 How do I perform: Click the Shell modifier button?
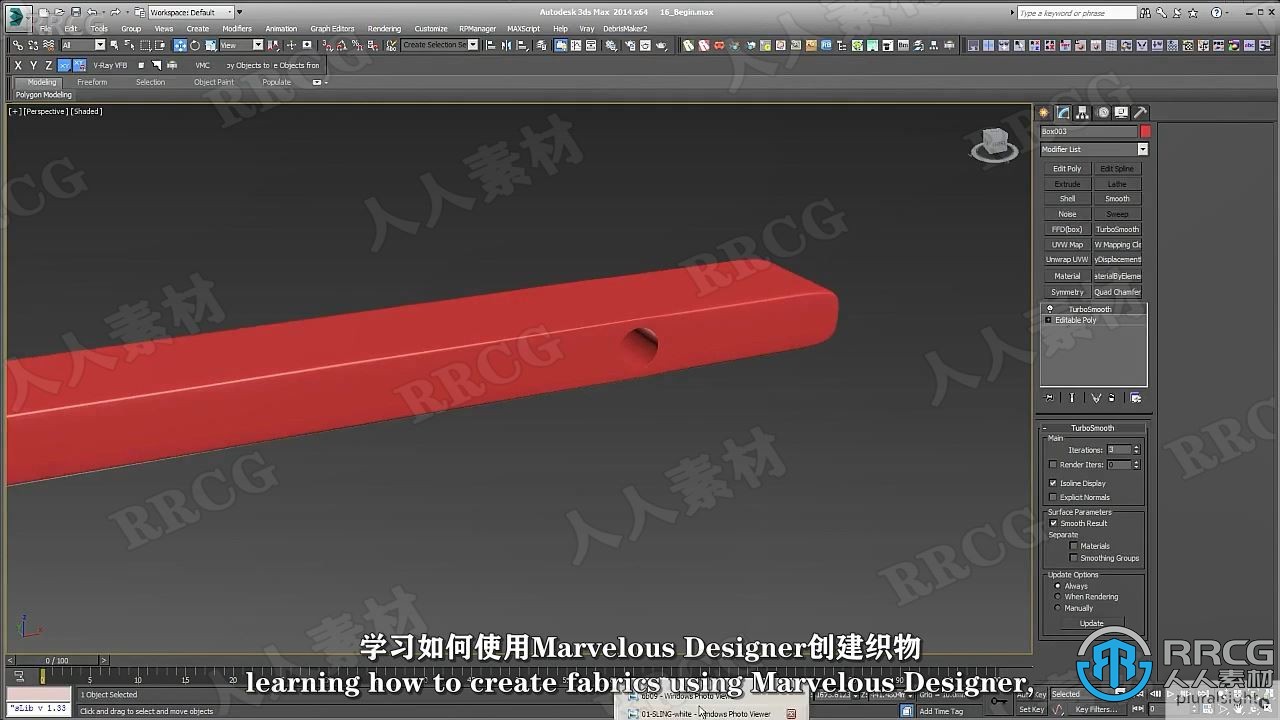(1067, 198)
